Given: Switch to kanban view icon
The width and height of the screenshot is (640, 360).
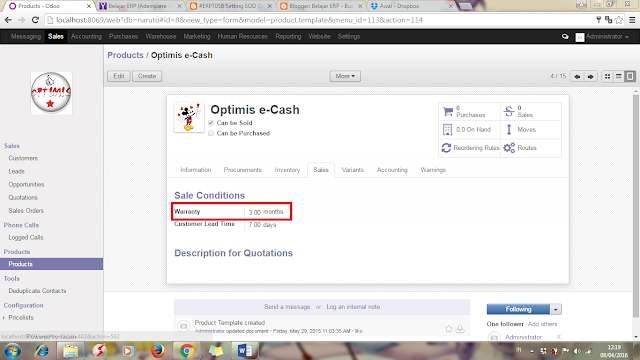Looking at the screenshot, I should point(607,76).
